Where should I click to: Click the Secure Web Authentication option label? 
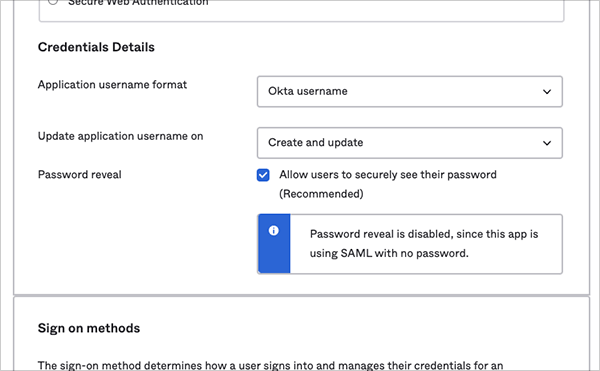coord(138,2)
